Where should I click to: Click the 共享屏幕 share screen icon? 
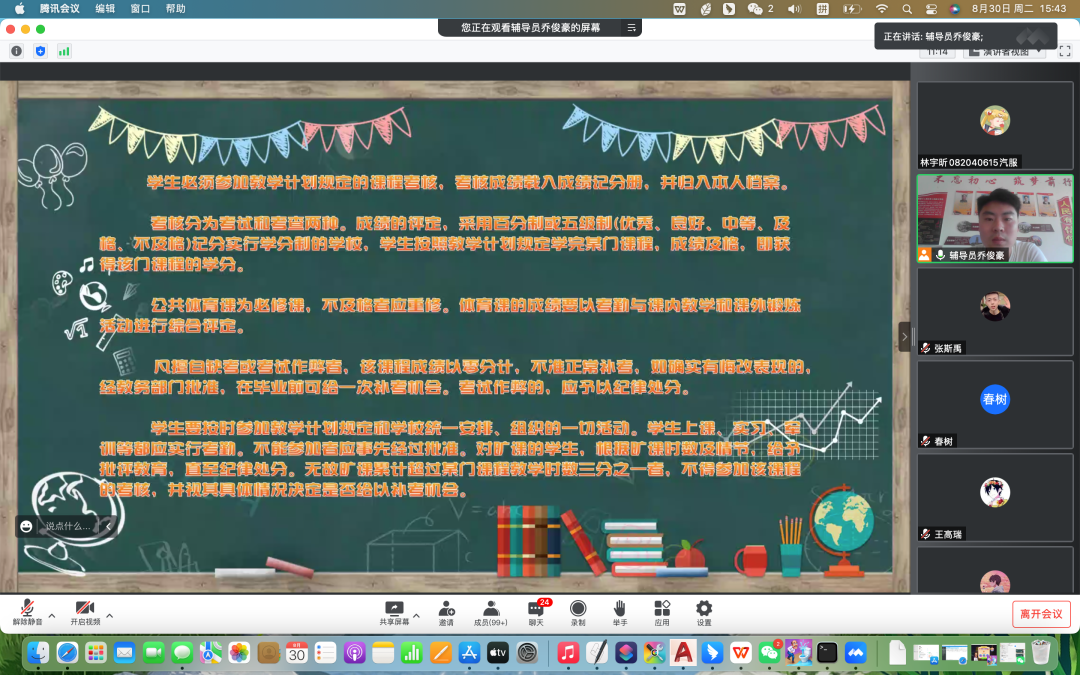(395, 609)
